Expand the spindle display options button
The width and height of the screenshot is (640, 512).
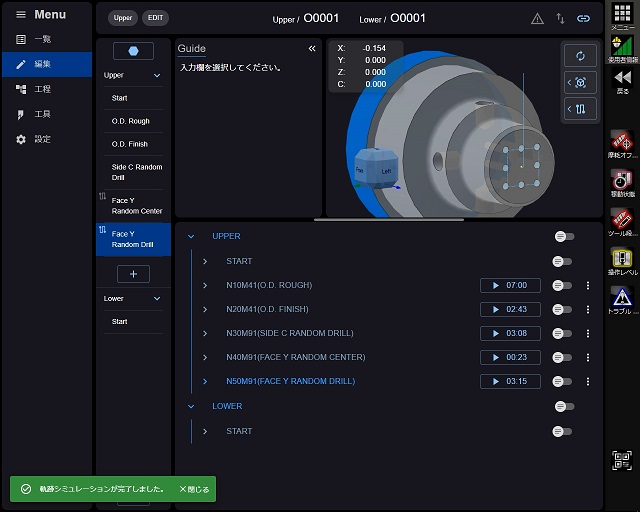(x=580, y=109)
